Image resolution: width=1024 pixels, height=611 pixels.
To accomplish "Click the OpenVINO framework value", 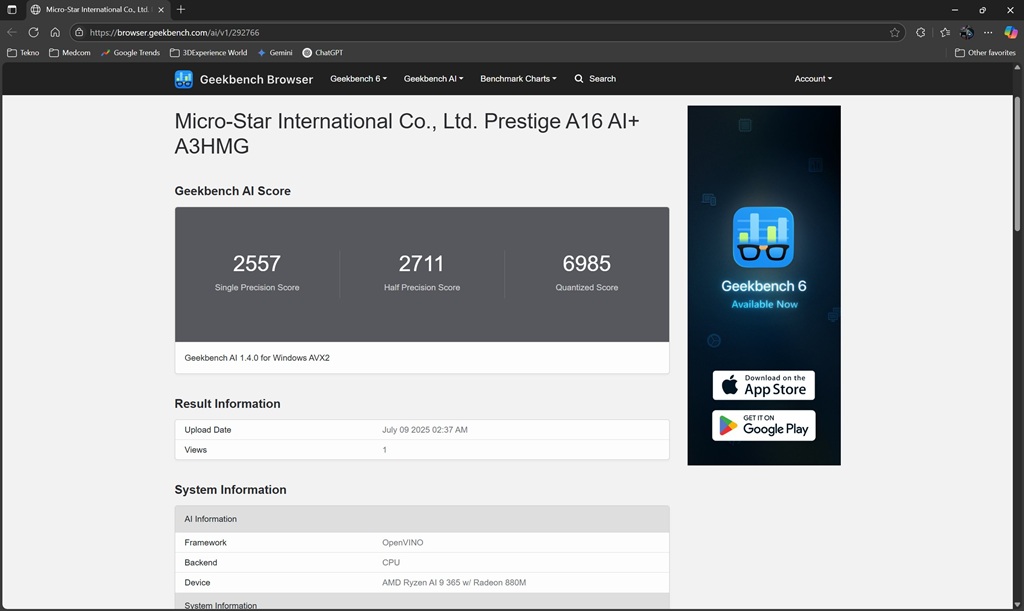I will [402, 542].
